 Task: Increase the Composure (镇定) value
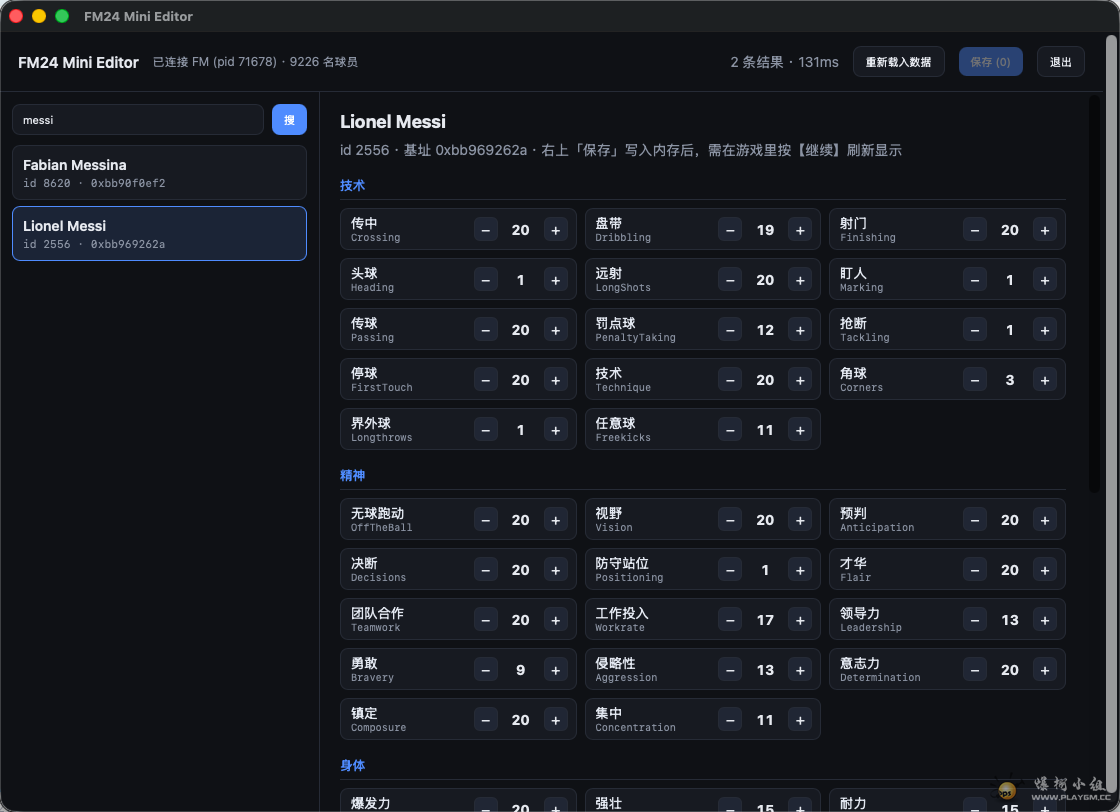(556, 720)
